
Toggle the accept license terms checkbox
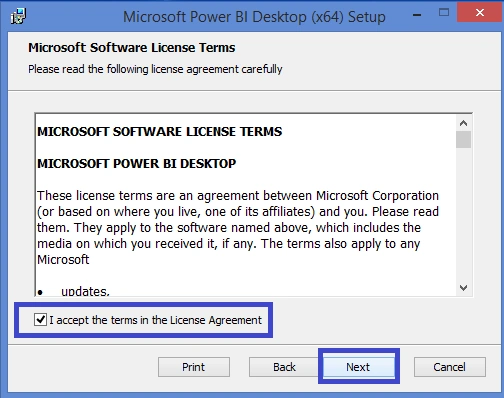pyautogui.click(x=40, y=320)
